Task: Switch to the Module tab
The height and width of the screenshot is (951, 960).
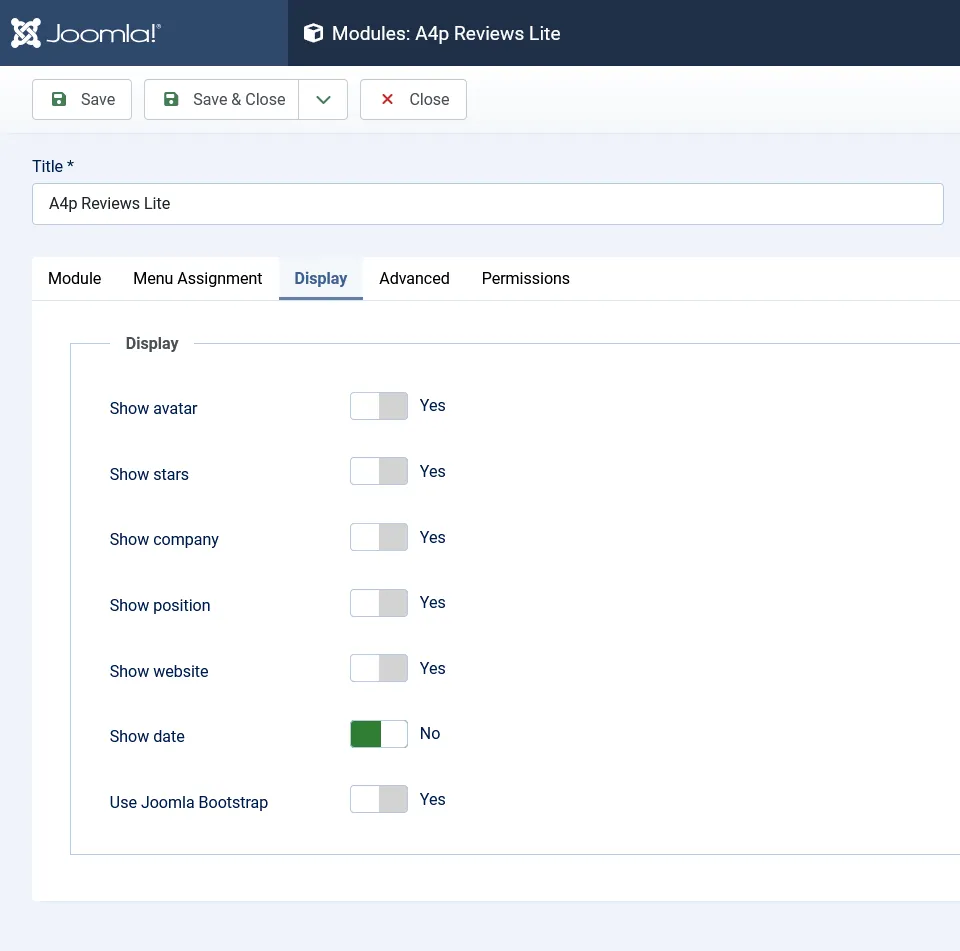Action: coord(75,279)
